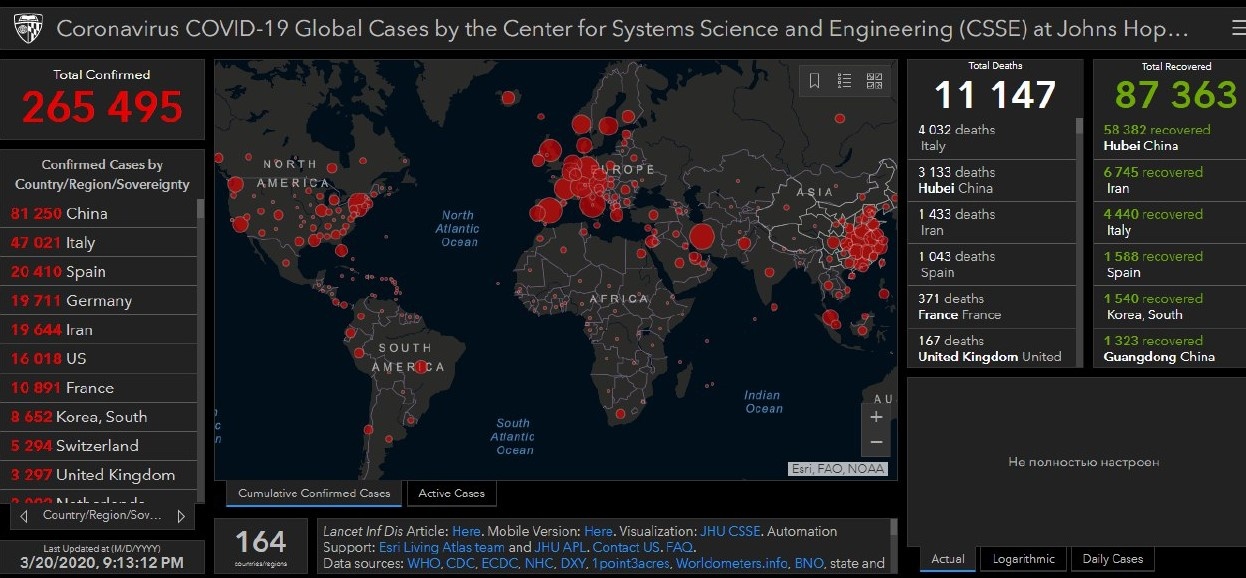Open the Worldometers.info link

click(731, 563)
